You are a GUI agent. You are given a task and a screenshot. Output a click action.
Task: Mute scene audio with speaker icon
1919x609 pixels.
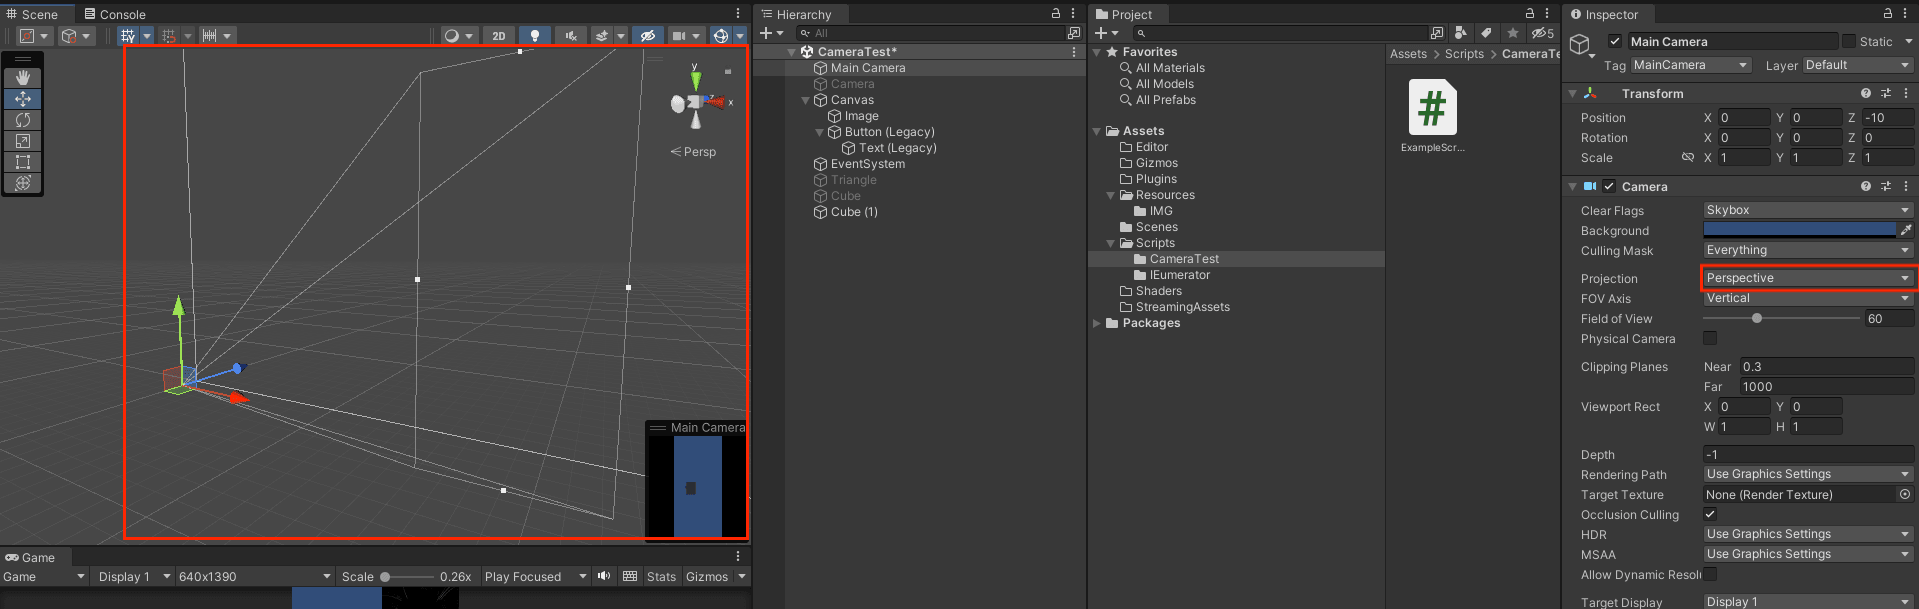(x=571, y=36)
